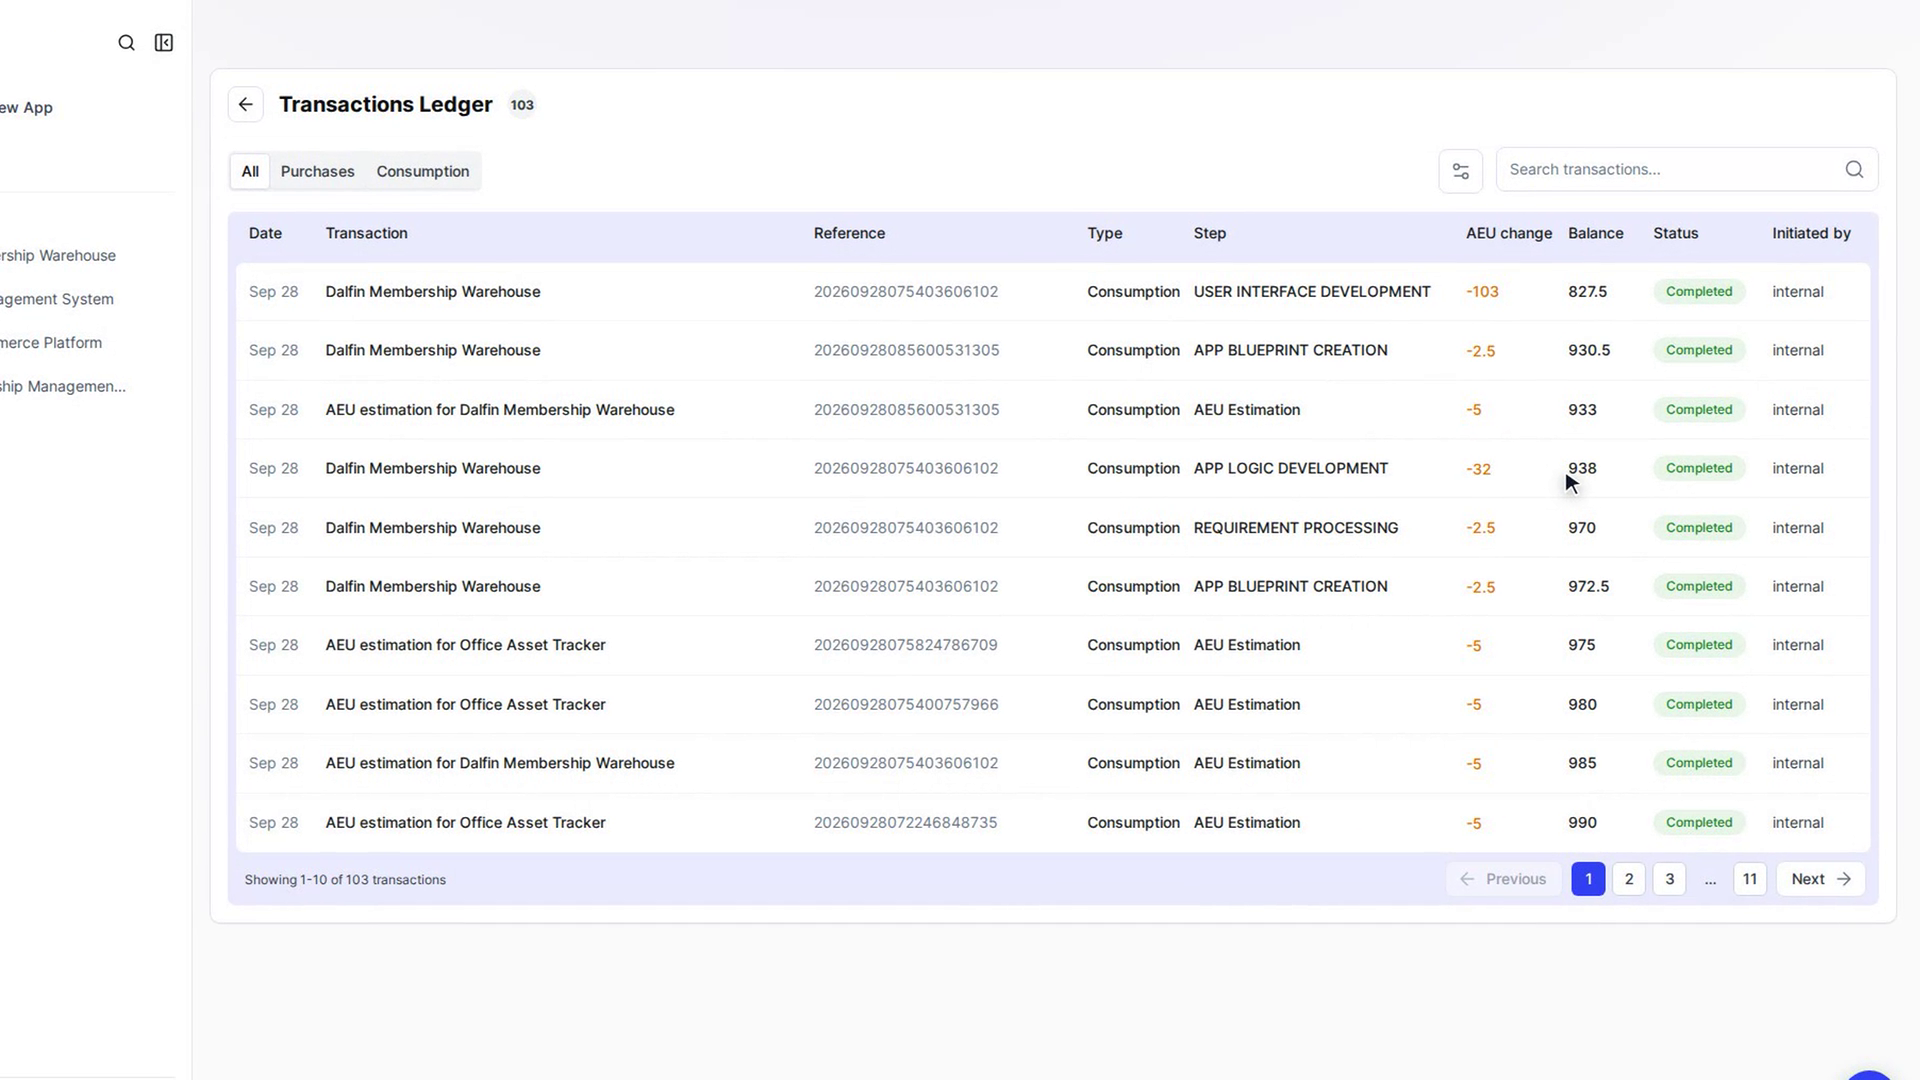Screen dimensions: 1920x1080
Task: Go back using the arrow button
Action: coord(246,105)
